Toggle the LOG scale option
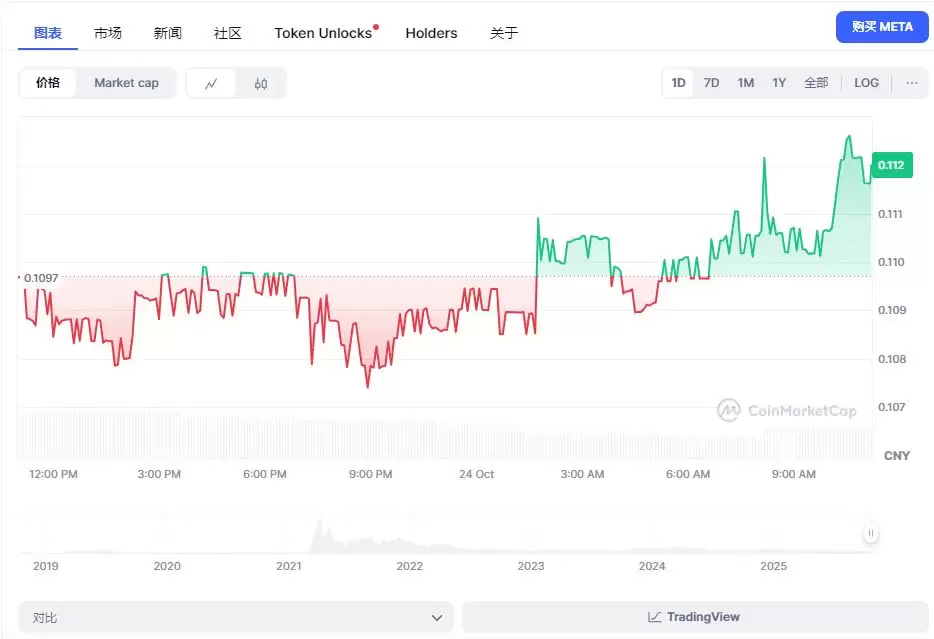 [866, 83]
